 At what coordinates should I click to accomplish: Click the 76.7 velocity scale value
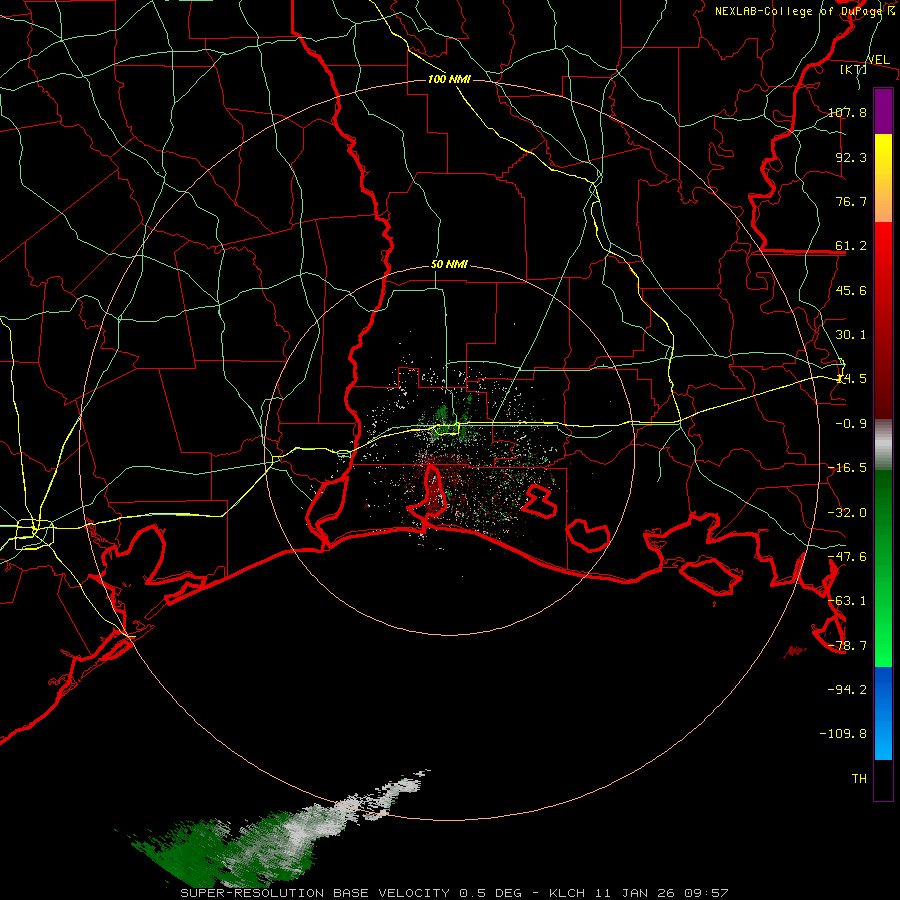(851, 201)
